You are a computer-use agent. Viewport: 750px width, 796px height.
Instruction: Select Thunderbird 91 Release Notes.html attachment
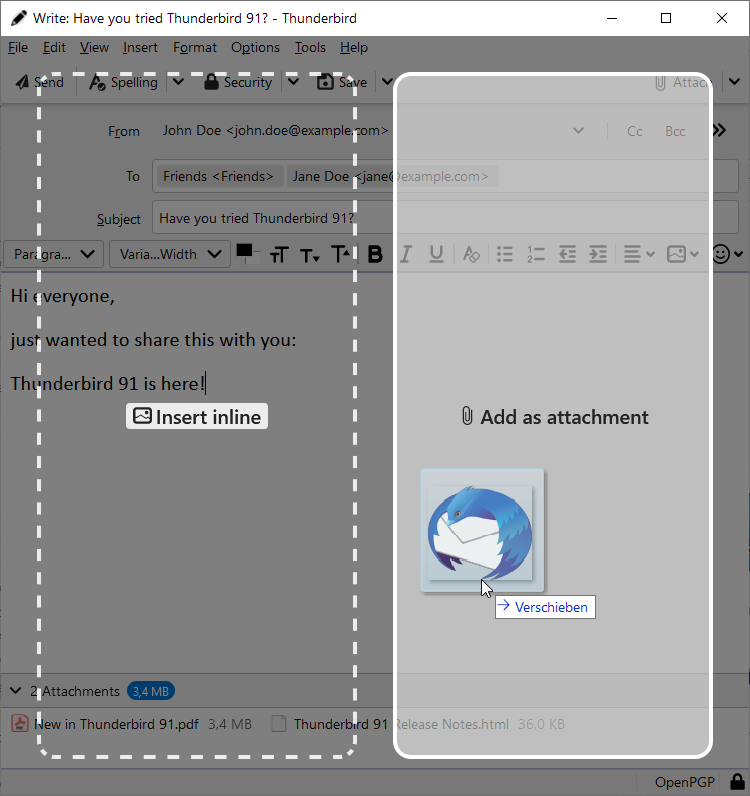[x=418, y=724]
